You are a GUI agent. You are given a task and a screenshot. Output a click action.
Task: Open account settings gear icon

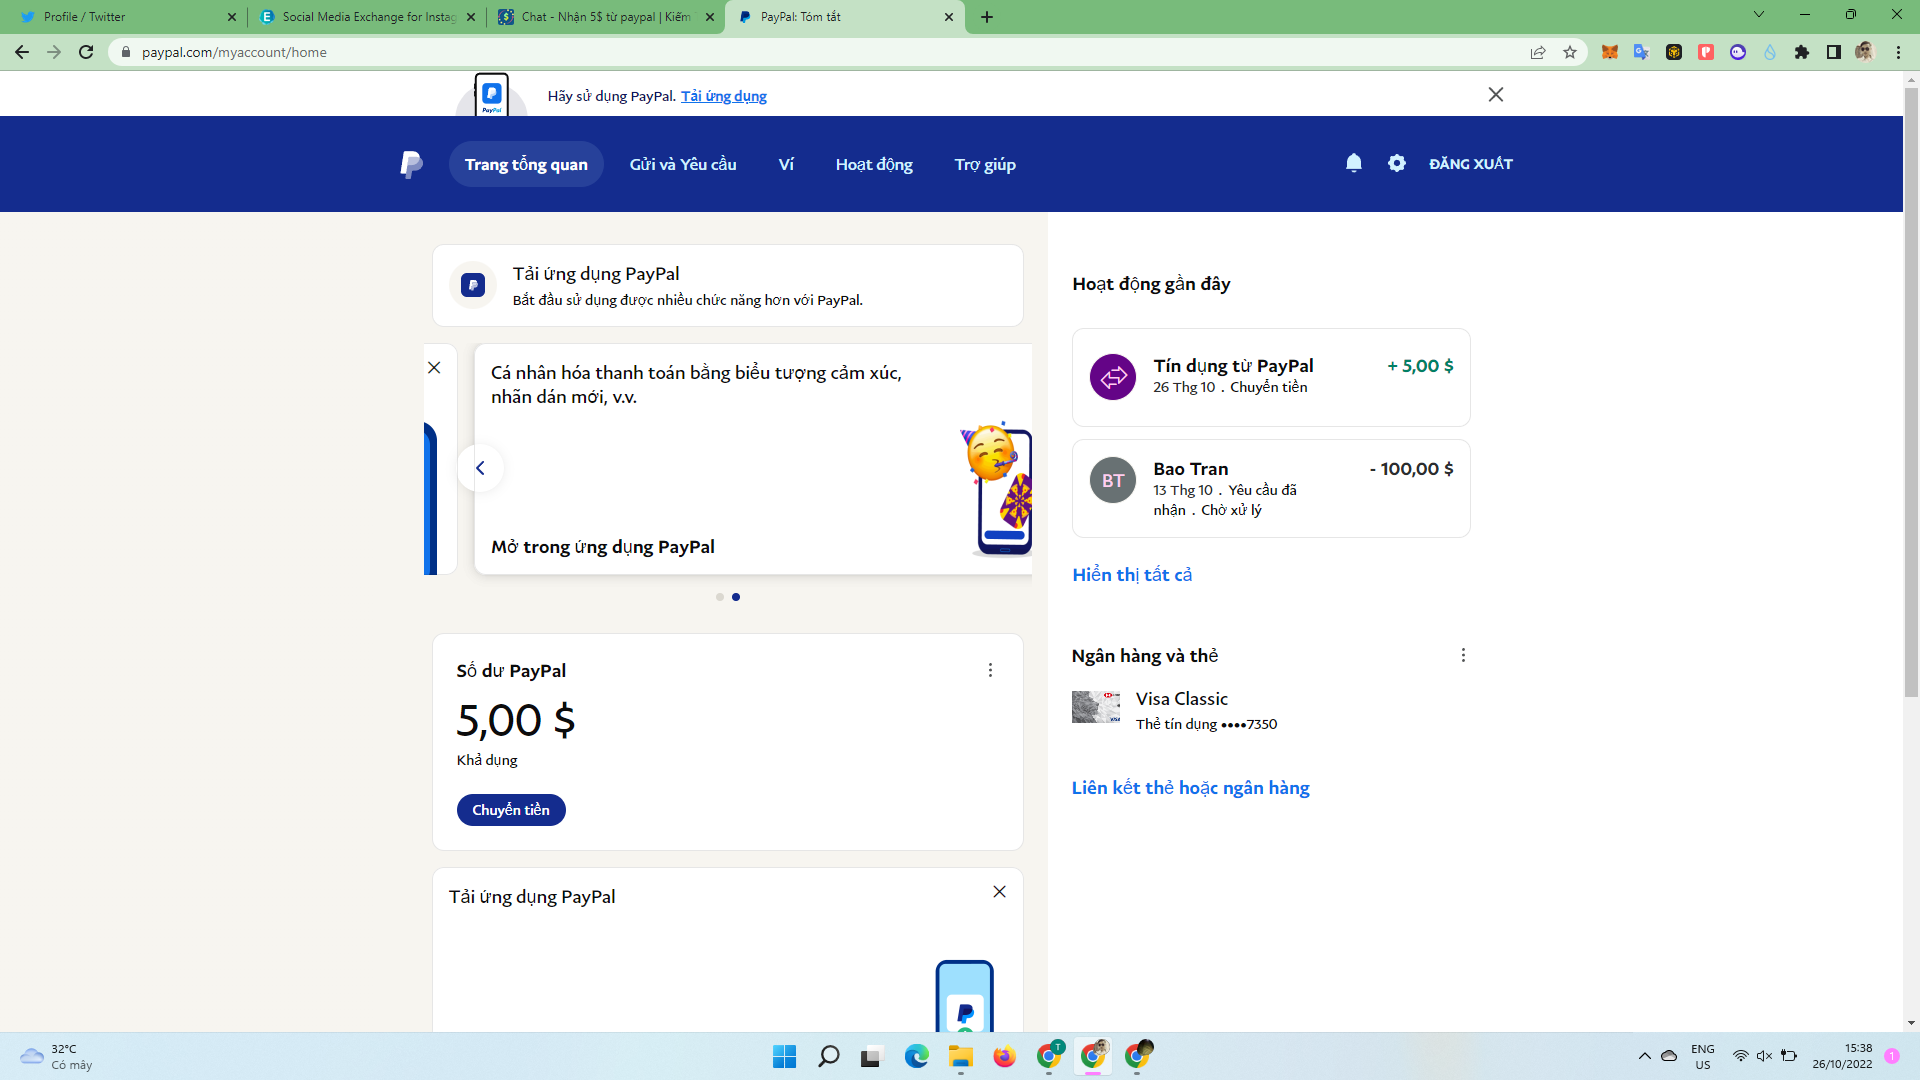point(1397,163)
